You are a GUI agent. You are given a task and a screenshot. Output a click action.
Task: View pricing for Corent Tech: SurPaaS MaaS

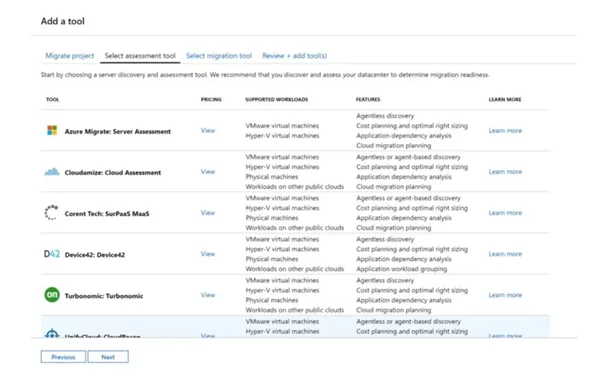208,213
